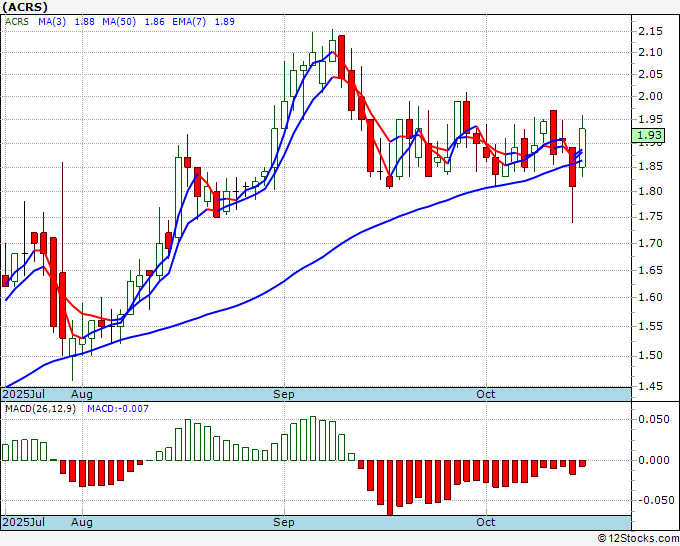Click Oct on the MACD date axis

pos(485,522)
